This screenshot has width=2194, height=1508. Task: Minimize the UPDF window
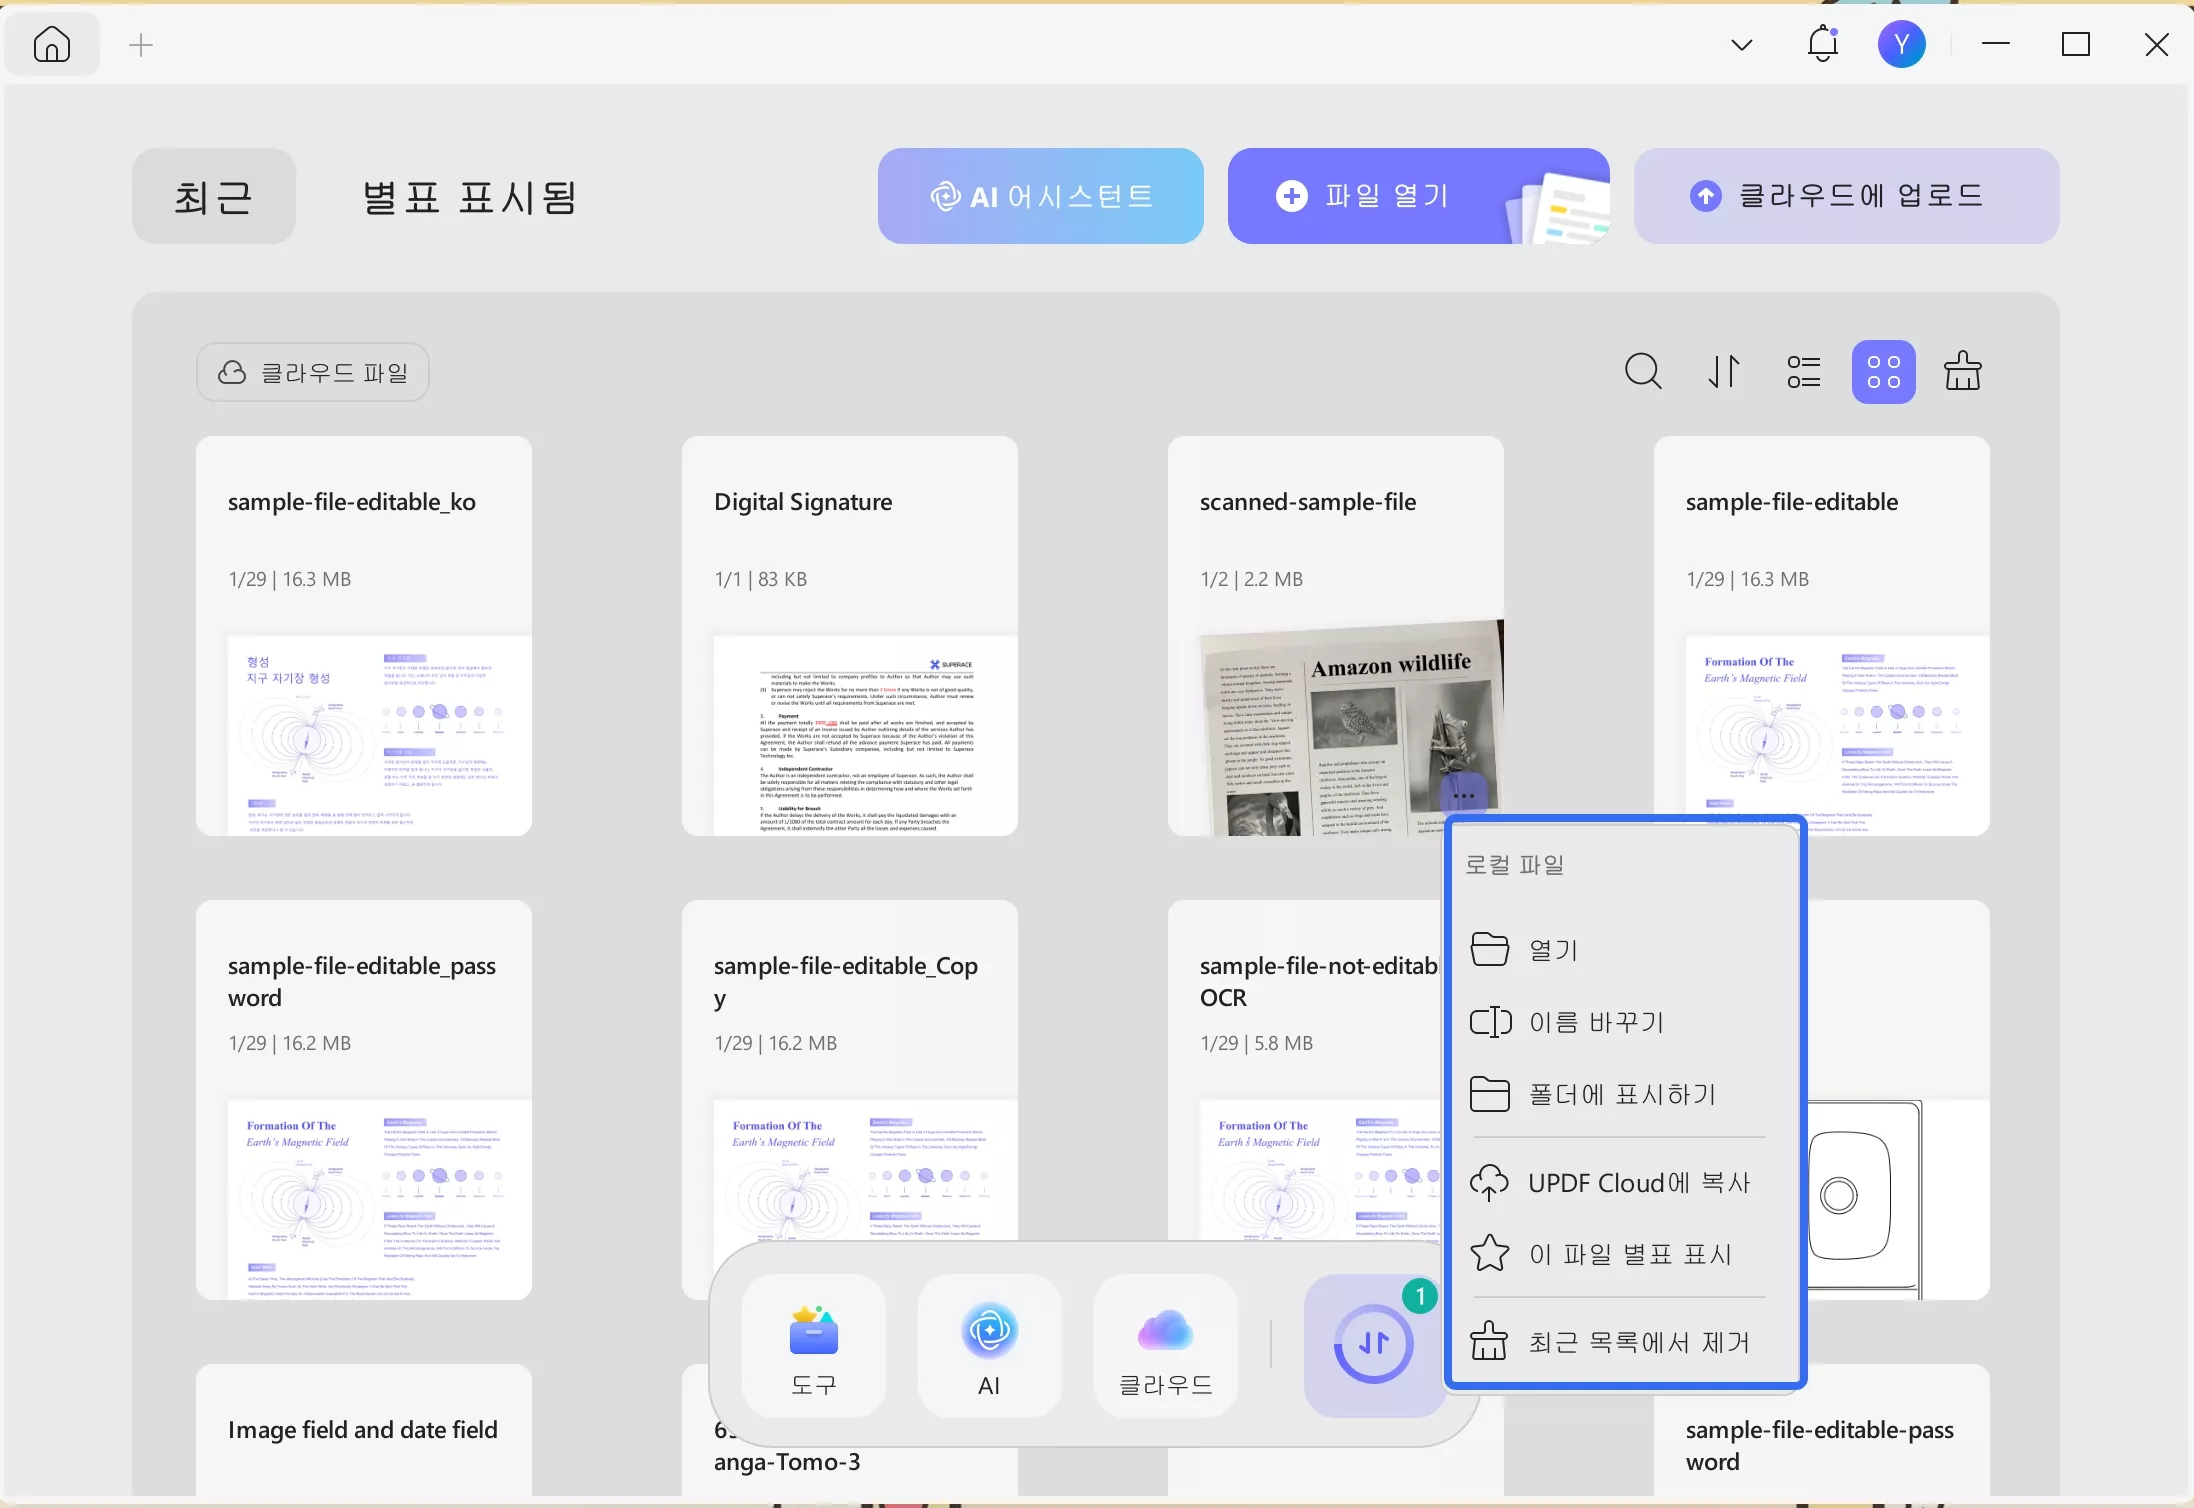[x=1996, y=44]
